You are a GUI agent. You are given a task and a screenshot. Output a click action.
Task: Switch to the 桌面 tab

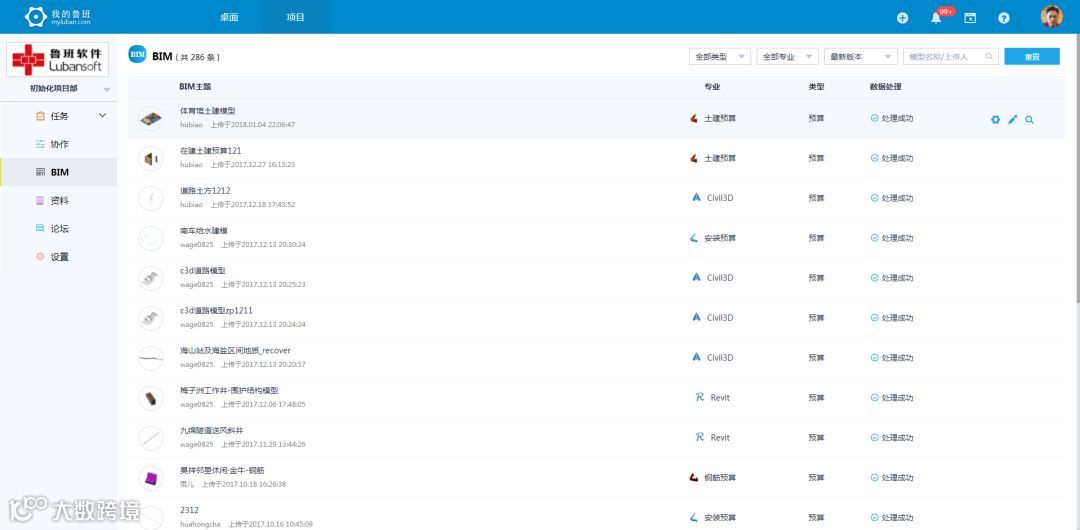(229, 17)
